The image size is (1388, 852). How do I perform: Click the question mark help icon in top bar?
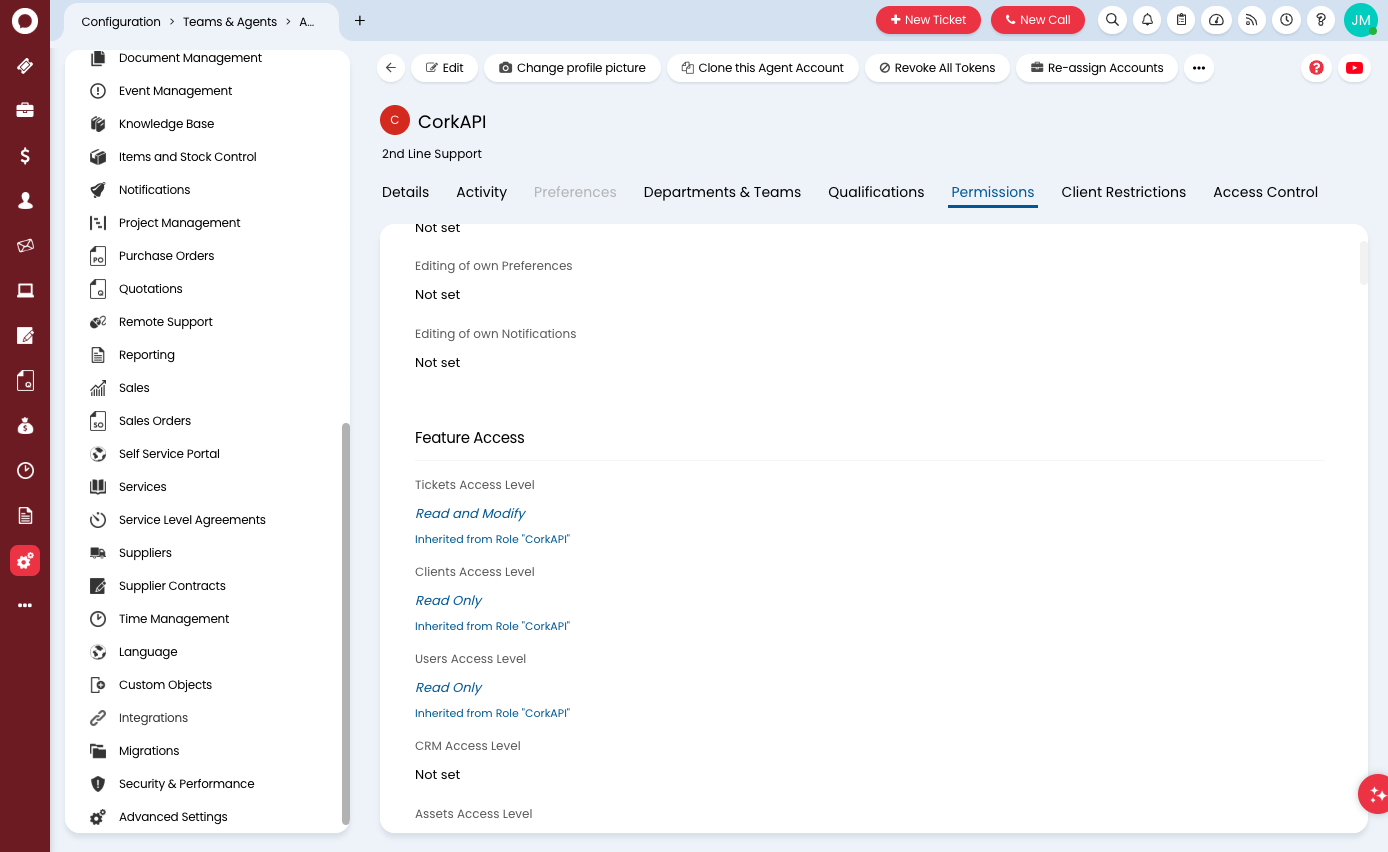[x=1321, y=20]
